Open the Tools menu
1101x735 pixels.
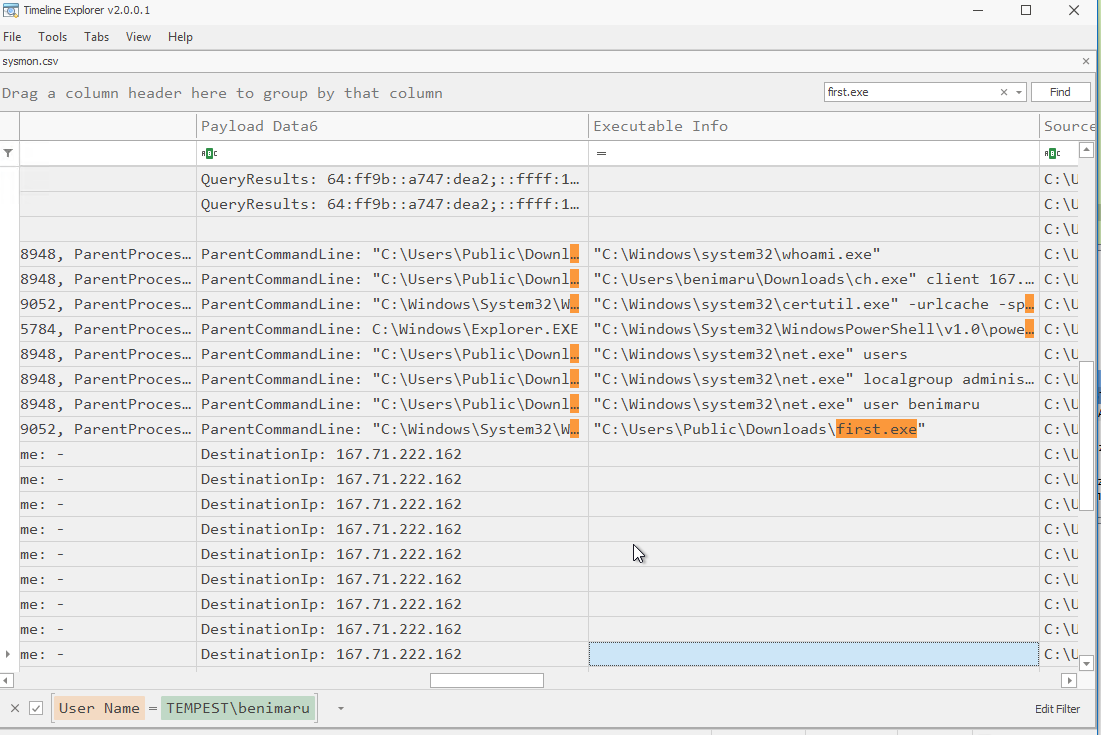(52, 37)
